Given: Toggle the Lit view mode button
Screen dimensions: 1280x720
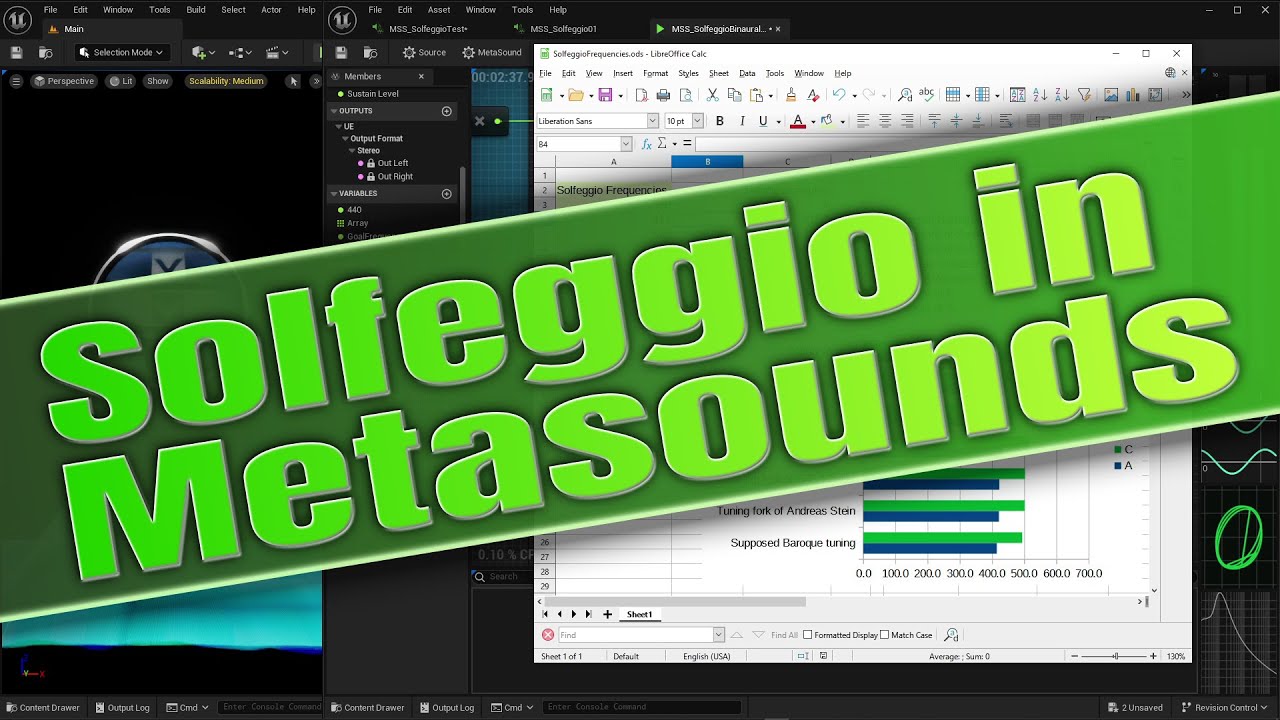Looking at the screenshot, I should (x=121, y=81).
